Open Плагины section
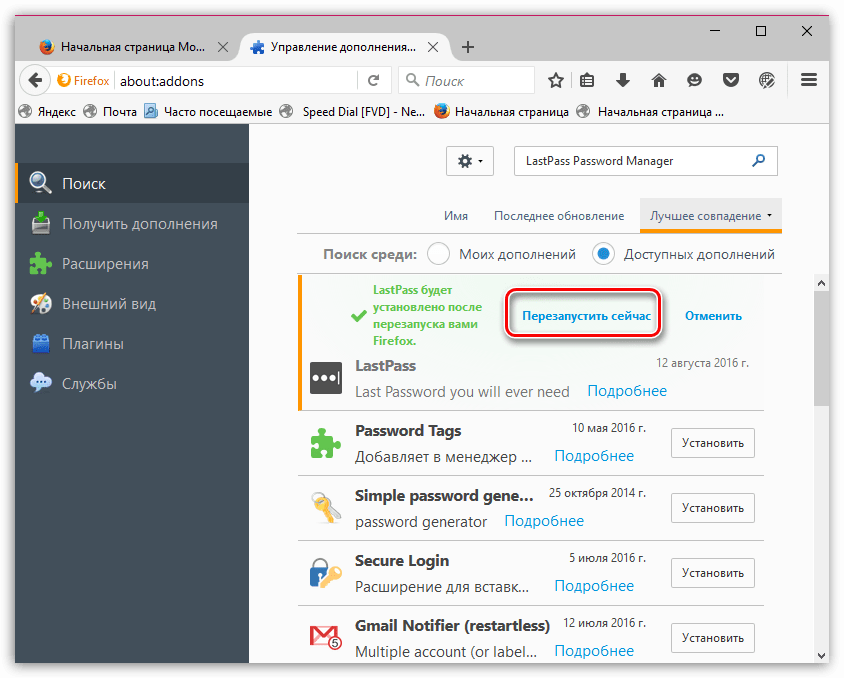This screenshot has height=678, width=844. tap(132, 343)
